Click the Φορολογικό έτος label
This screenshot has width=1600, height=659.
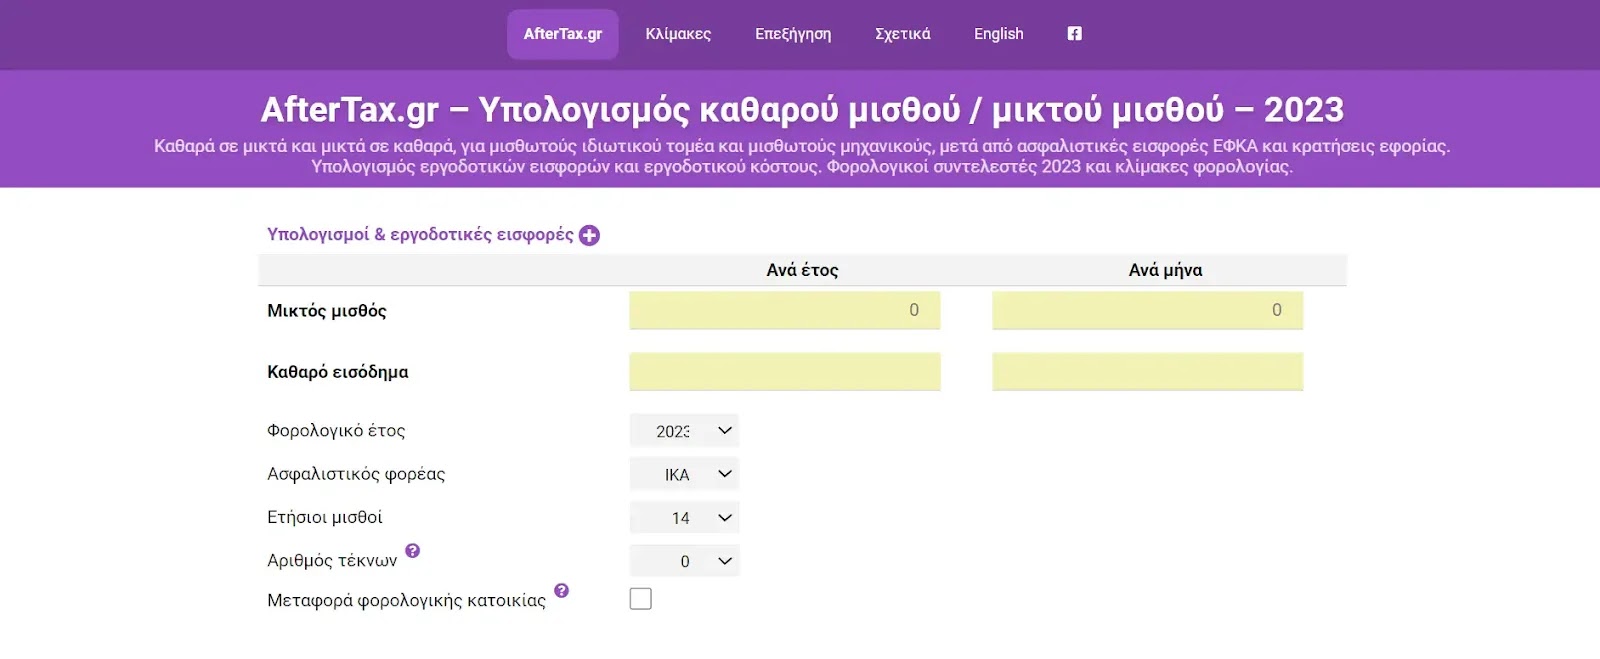(x=336, y=431)
